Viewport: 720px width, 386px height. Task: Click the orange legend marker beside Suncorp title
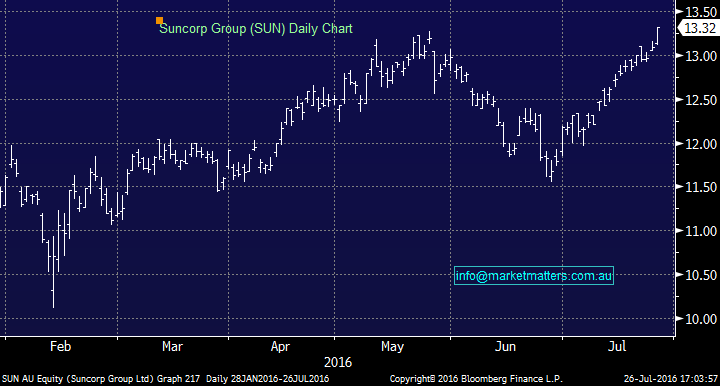pyautogui.click(x=159, y=20)
